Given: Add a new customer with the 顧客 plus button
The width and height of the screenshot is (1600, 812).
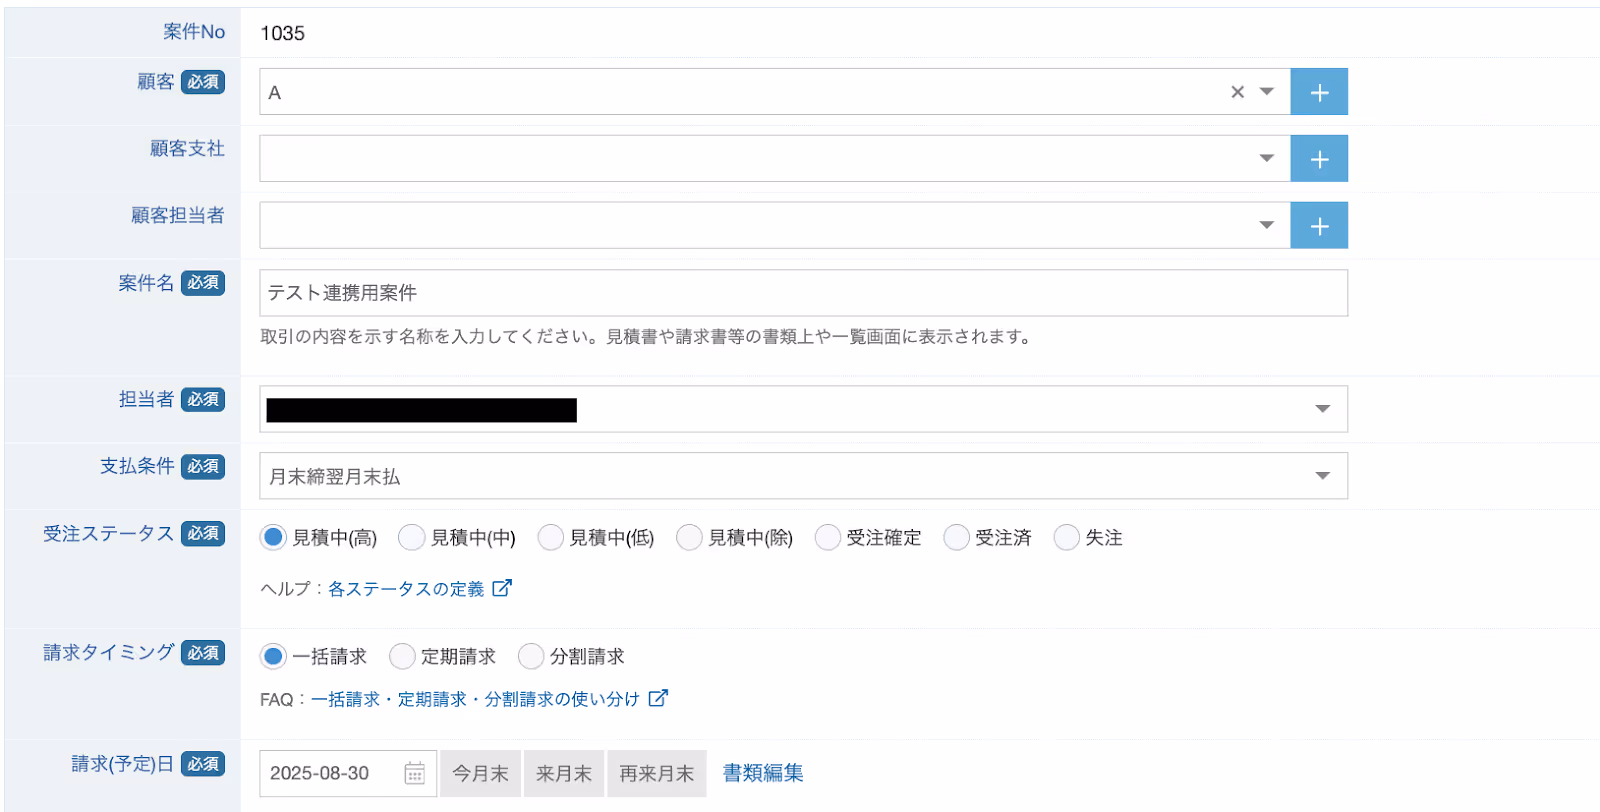Looking at the screenshot, I should pyautogui.click(x=1319, y=92).
